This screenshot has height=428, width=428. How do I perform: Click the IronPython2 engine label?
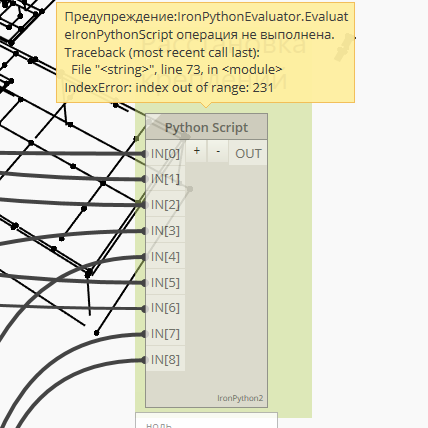coord(240,398)
